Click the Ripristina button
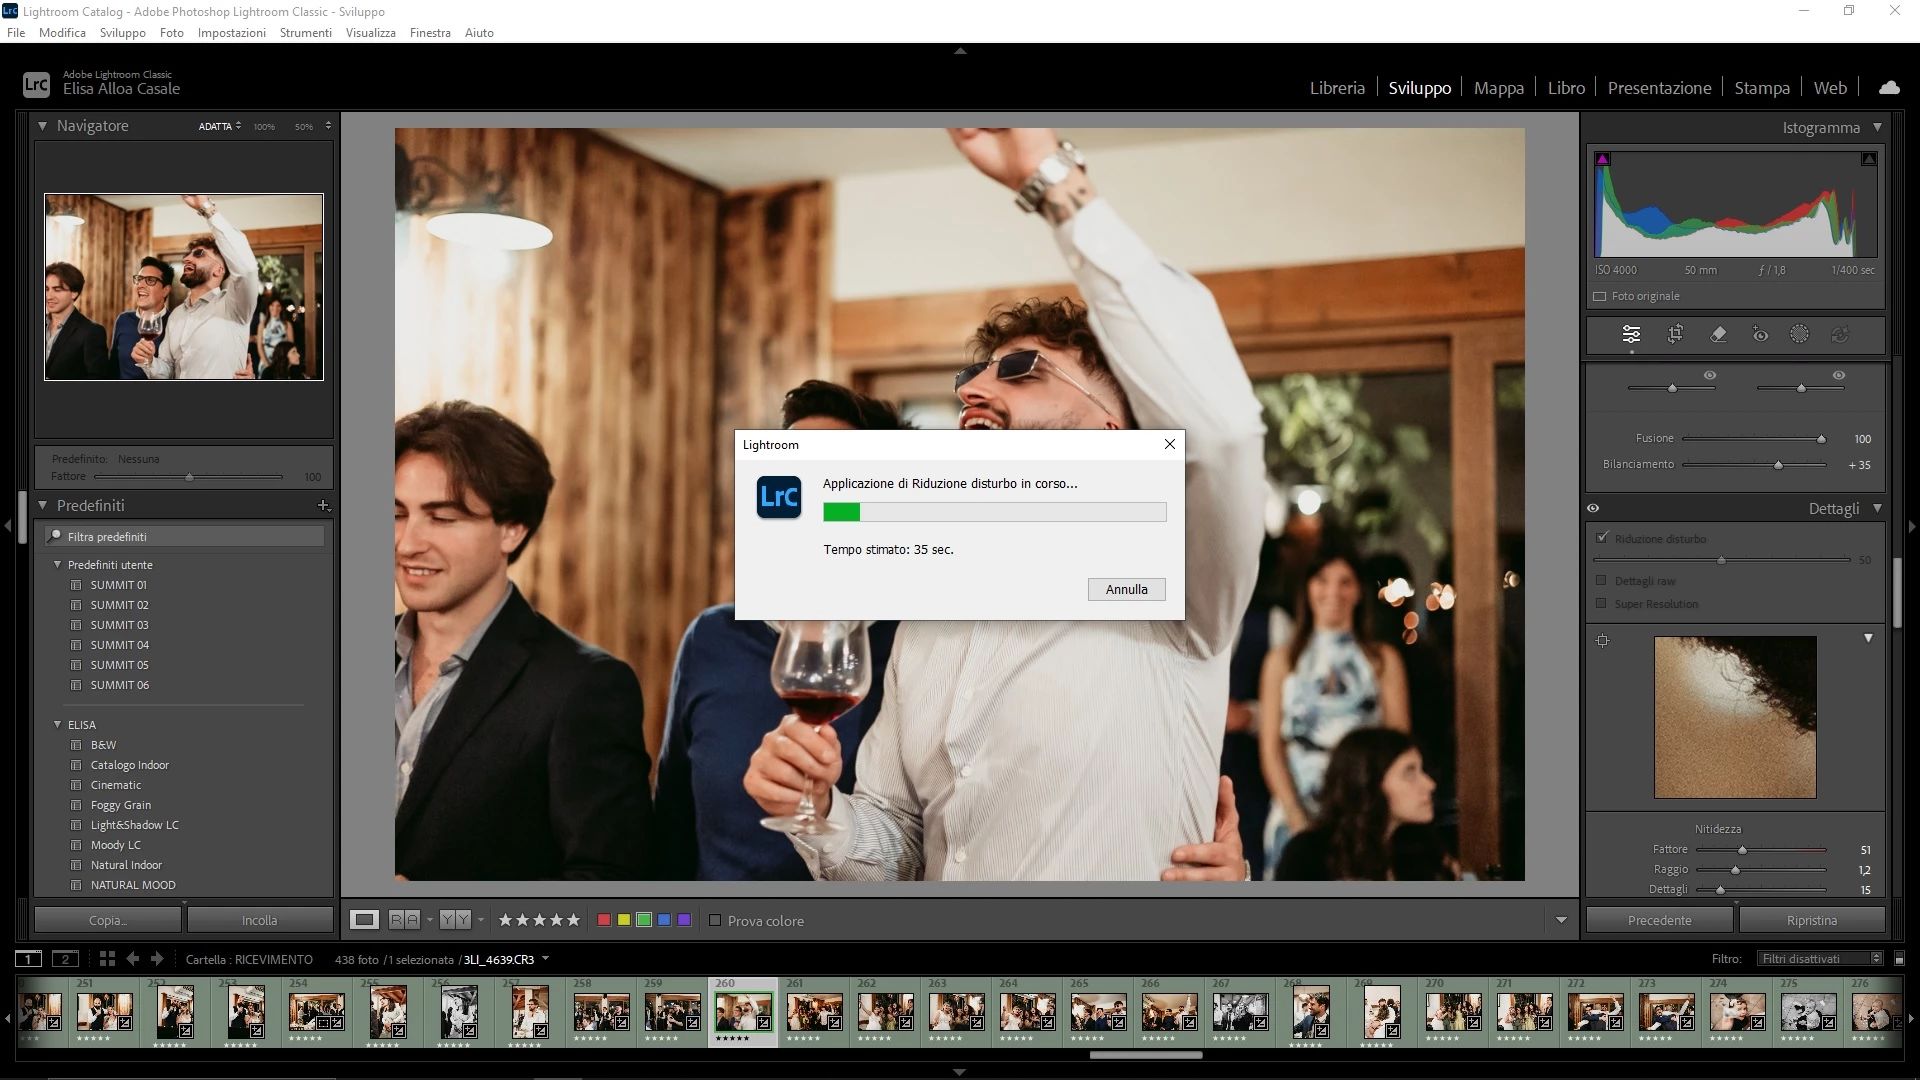 (1811, 921)
